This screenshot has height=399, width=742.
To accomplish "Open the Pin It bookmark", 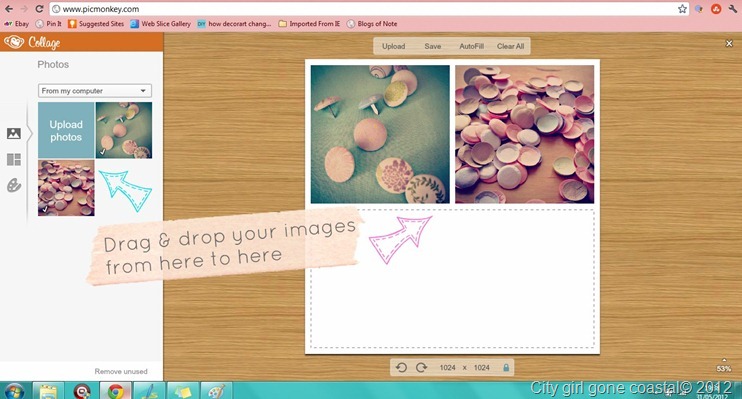I will pos(49,24).
